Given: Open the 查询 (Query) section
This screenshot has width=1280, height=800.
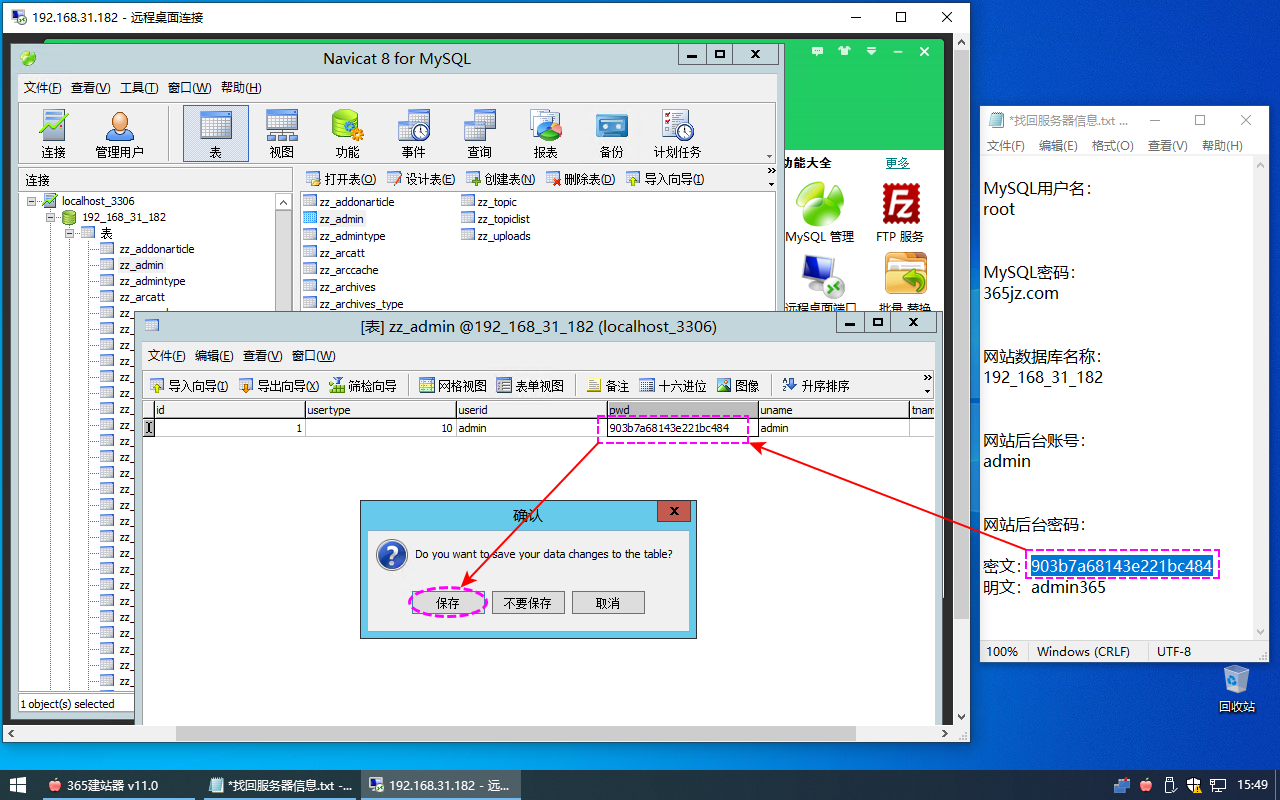Looking at the screenshot, I should coord(479,134).
